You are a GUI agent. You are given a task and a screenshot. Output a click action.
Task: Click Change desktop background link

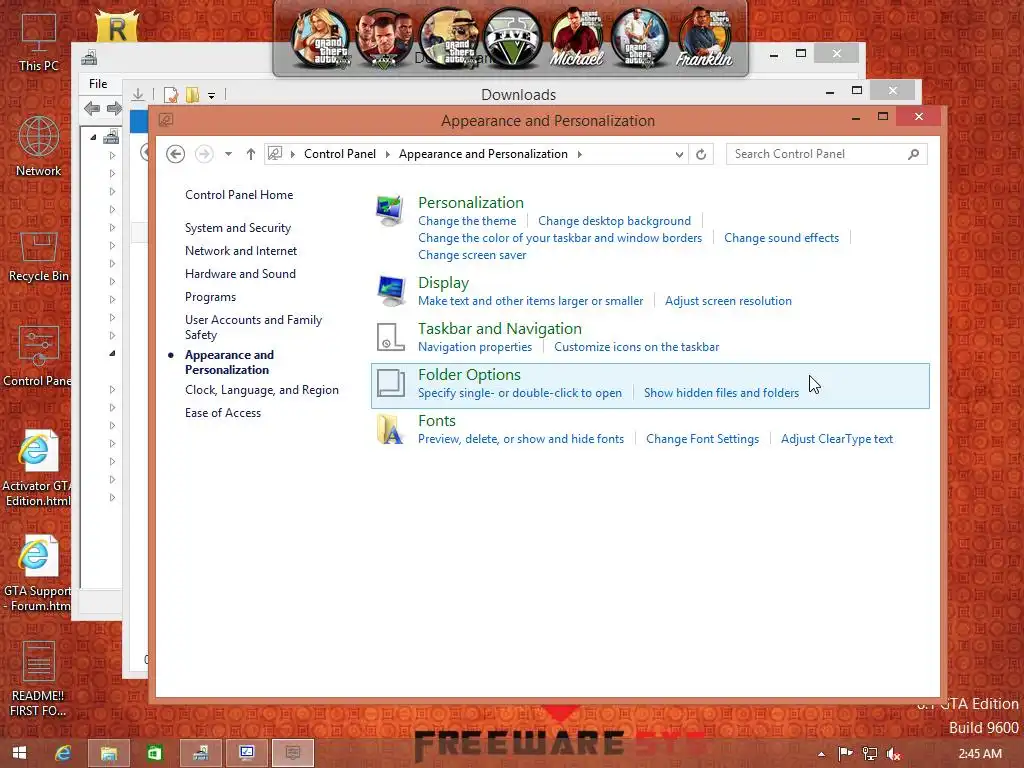(614, 221)
